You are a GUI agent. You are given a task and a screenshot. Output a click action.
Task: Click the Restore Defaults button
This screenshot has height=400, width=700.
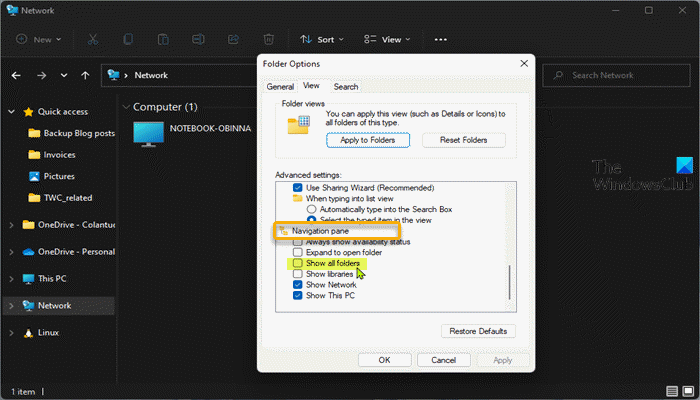(x=478, y=331)
